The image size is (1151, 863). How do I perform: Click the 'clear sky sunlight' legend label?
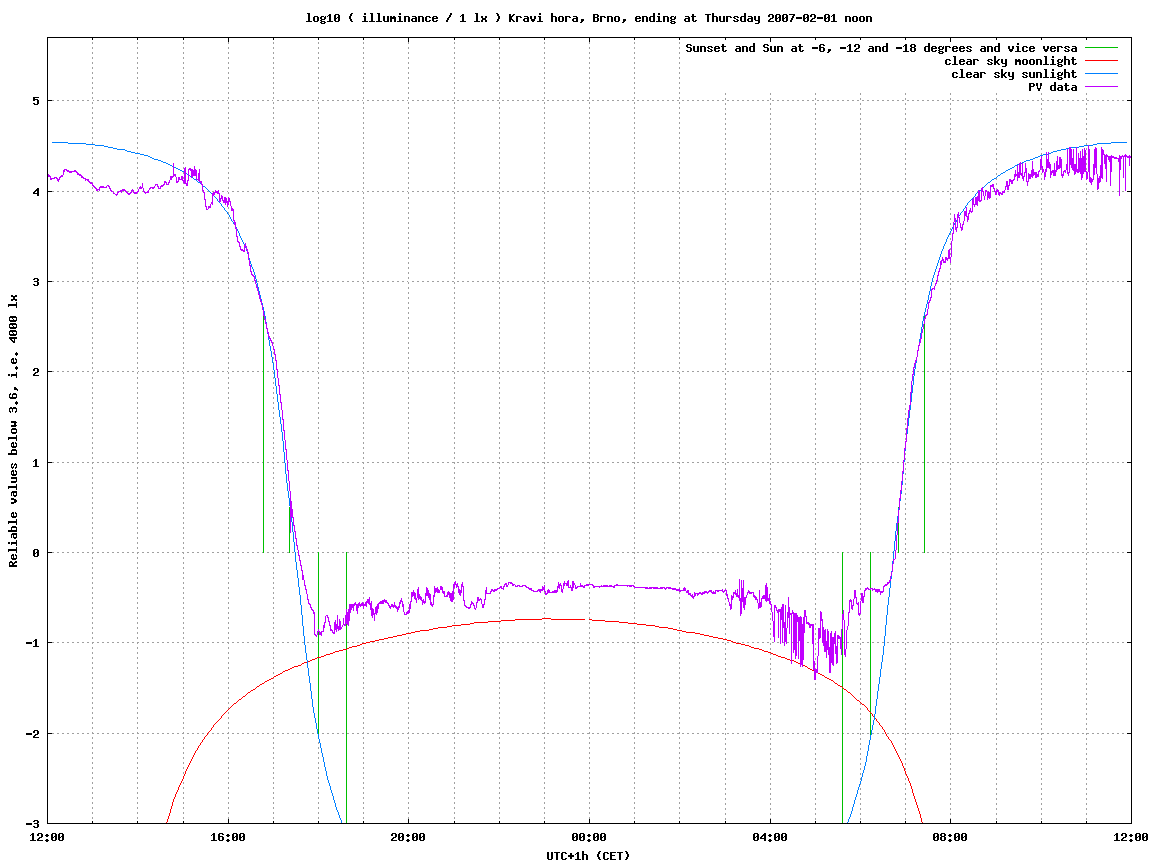tap(1014, 74)
